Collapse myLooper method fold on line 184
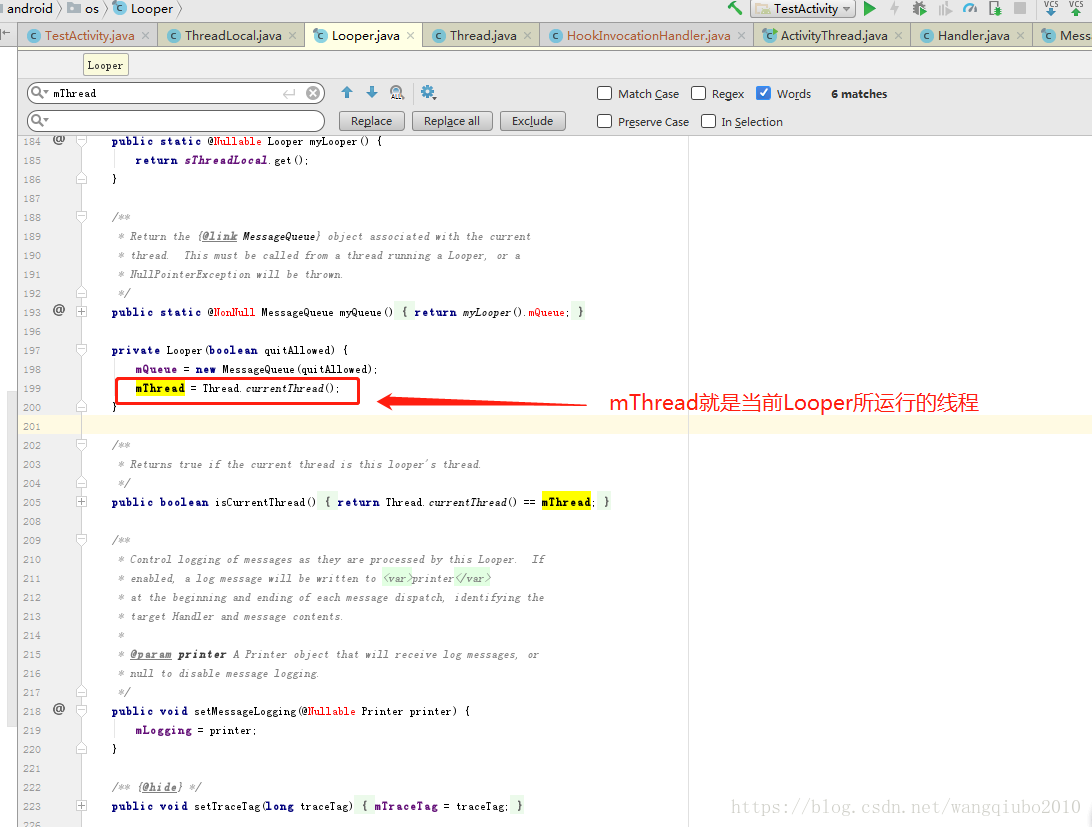 (x=81, y=141)
